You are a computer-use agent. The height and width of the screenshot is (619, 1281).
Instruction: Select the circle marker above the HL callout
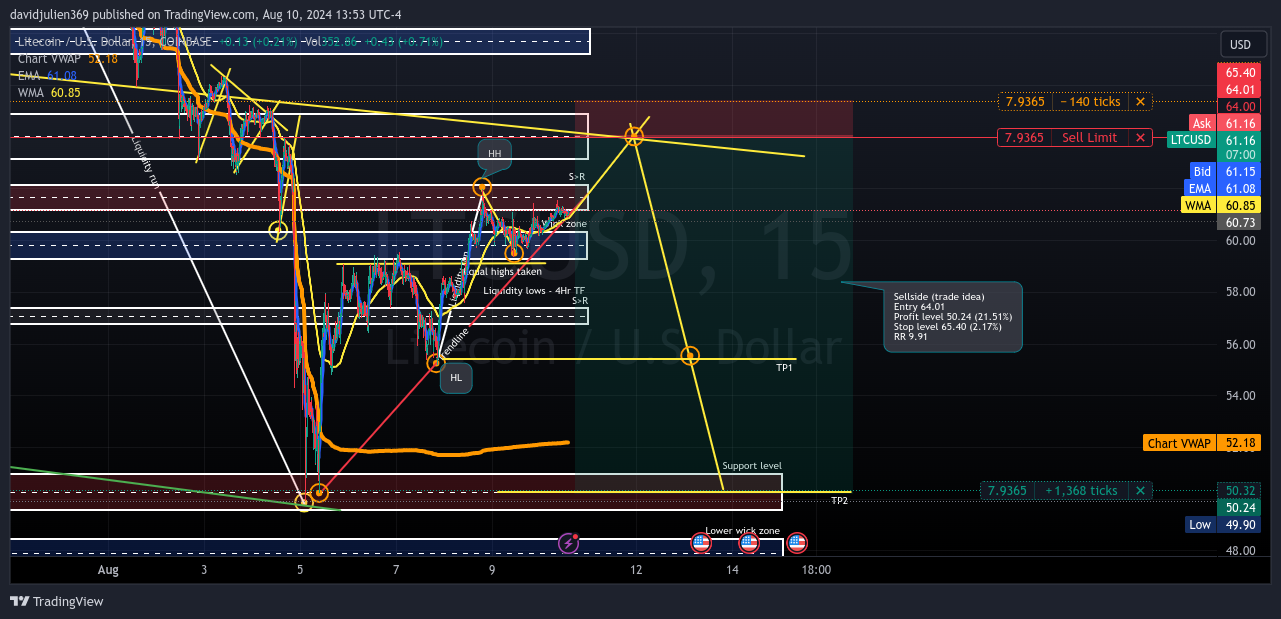click(435, 362)
